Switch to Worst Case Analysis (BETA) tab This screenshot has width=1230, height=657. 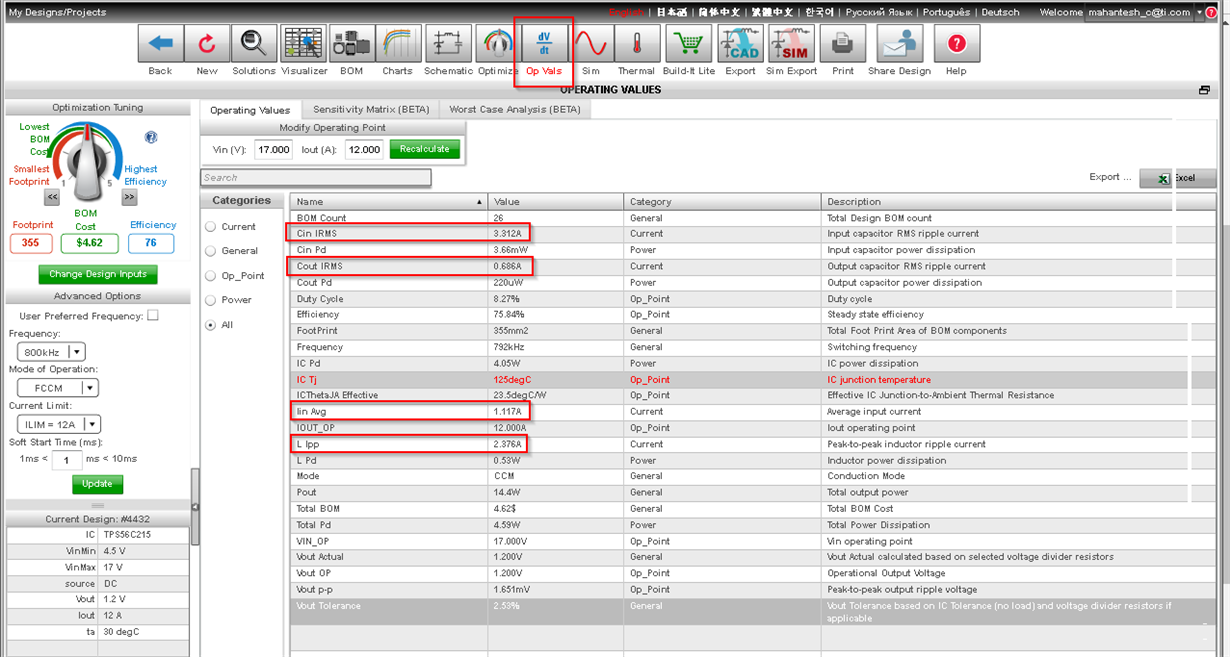point(515,109)
